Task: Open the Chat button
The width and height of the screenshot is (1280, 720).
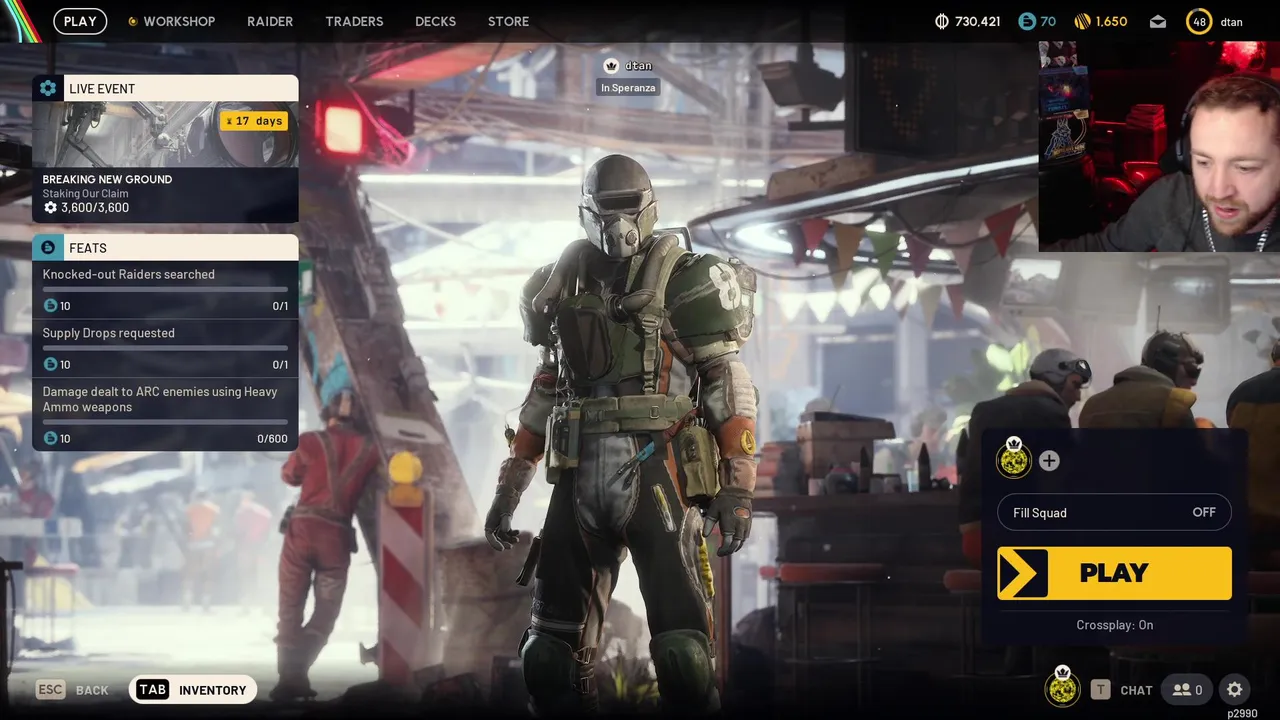Action: pyautogui.click(x=1136, y=690)
